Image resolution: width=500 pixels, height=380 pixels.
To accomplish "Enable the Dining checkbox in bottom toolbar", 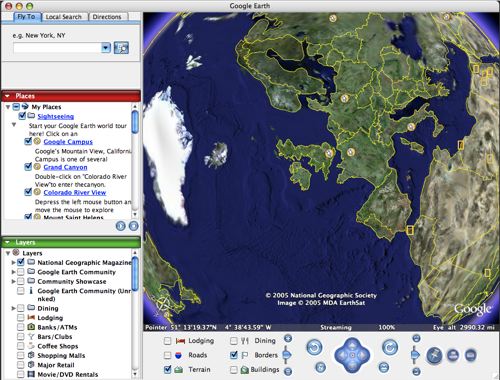I will pyautogui.click(x=234, y=341).
